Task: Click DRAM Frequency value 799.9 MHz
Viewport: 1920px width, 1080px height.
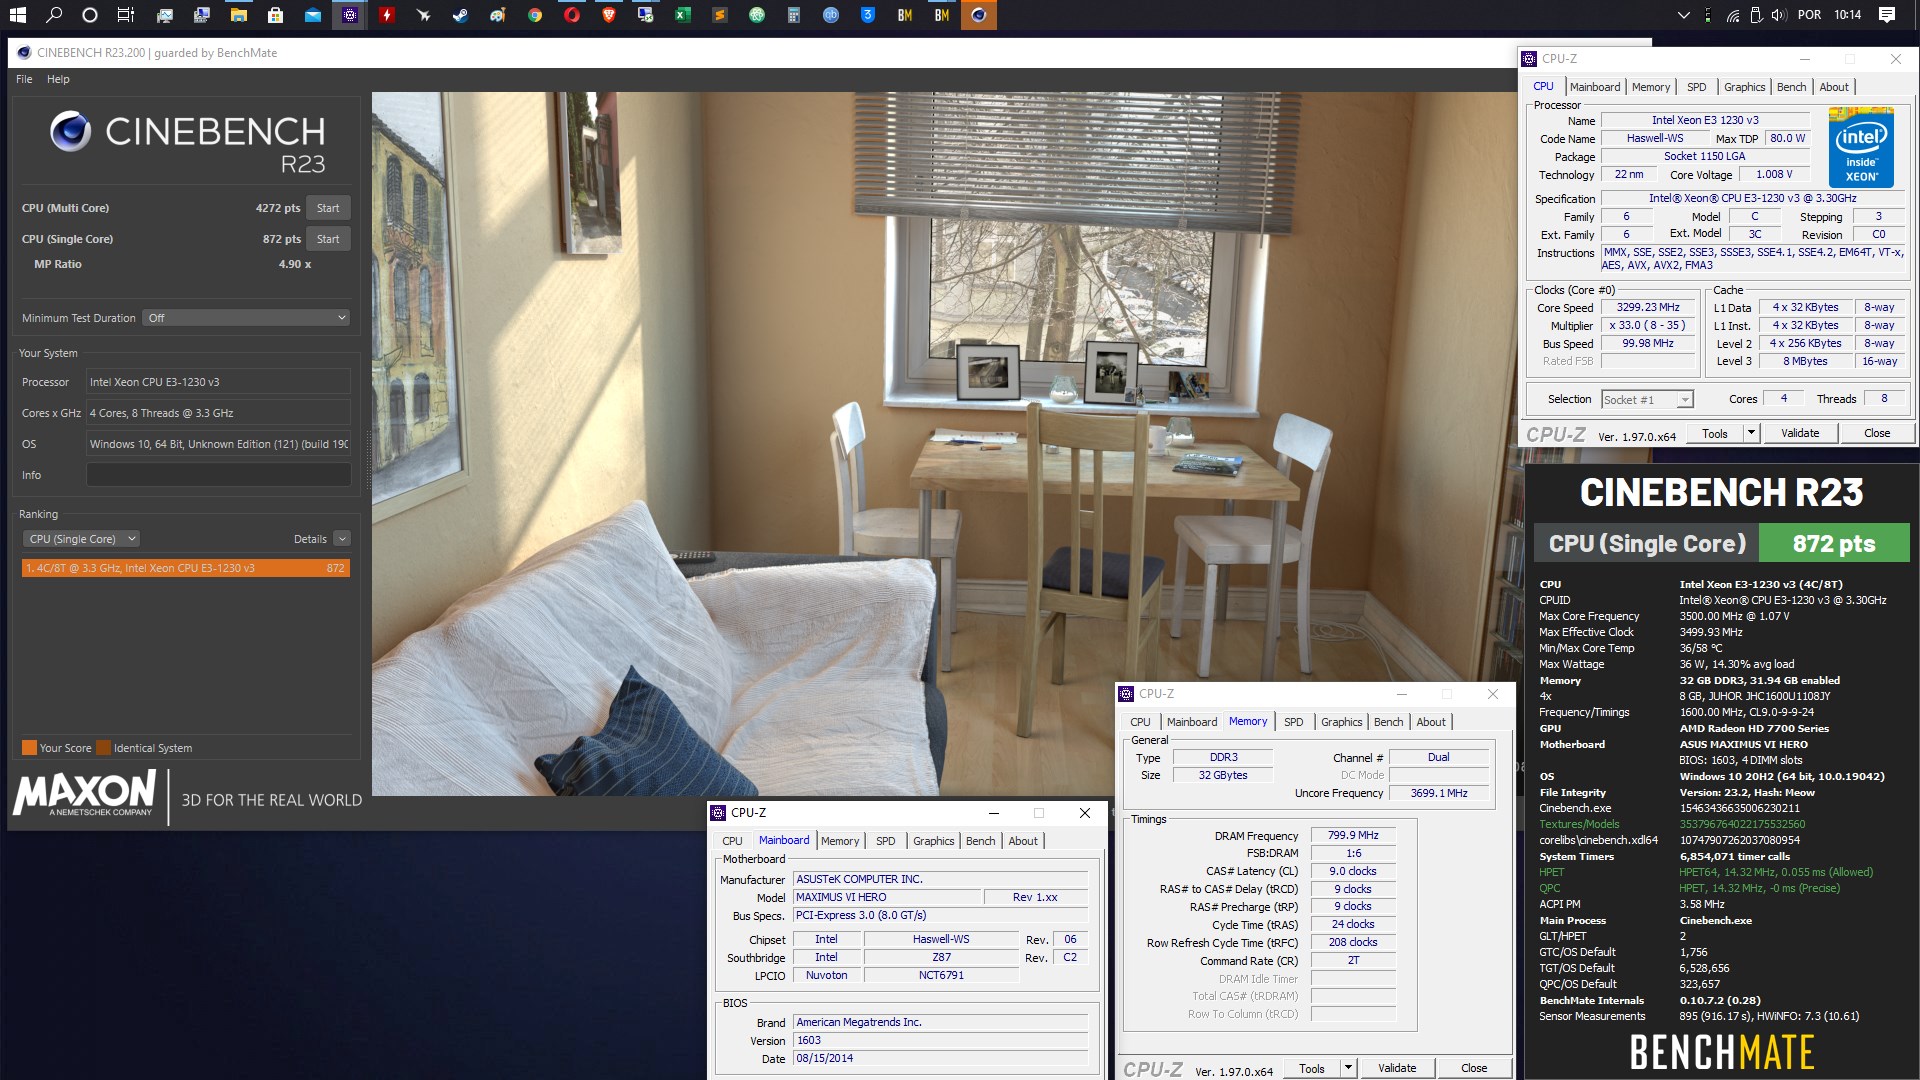Action: (x=1353, y=836)
